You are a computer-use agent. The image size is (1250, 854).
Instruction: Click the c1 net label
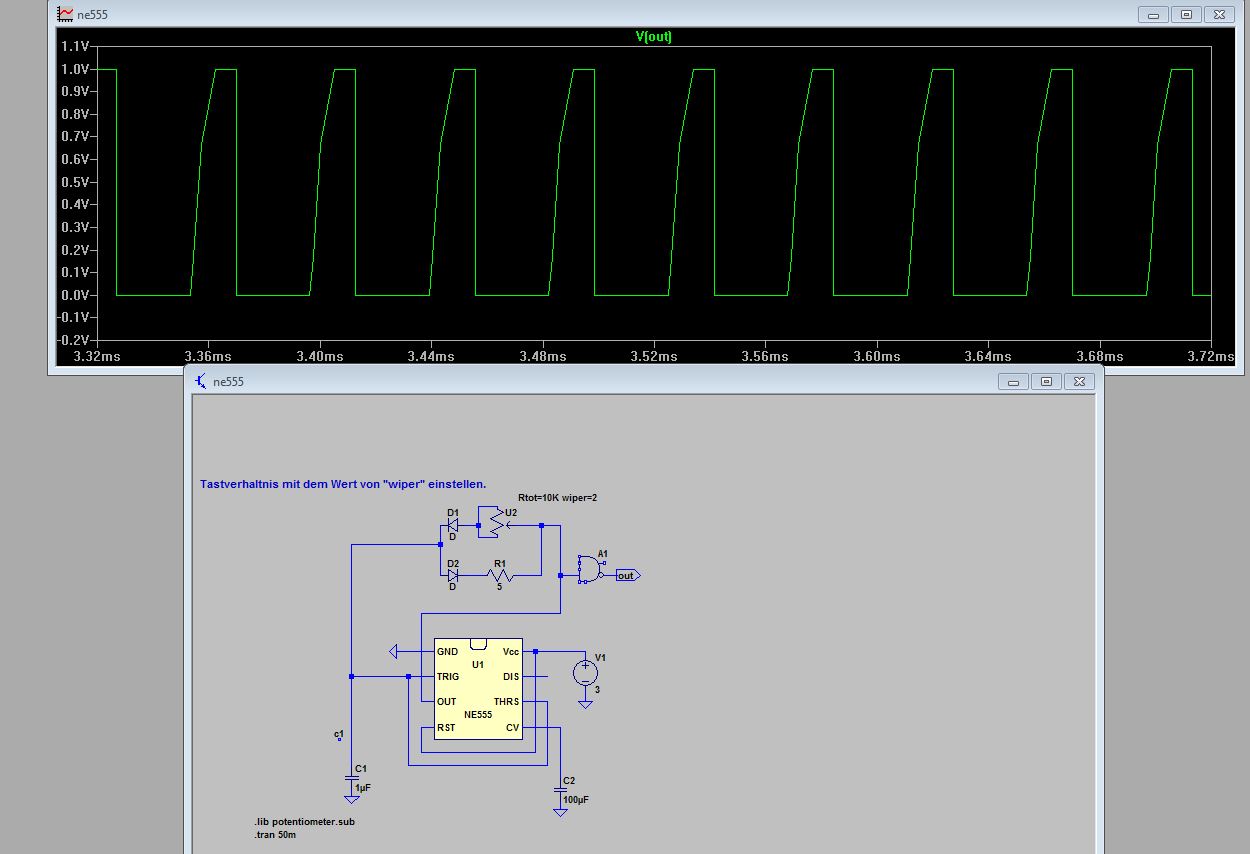pyautogui.click(x=339, y=734)
